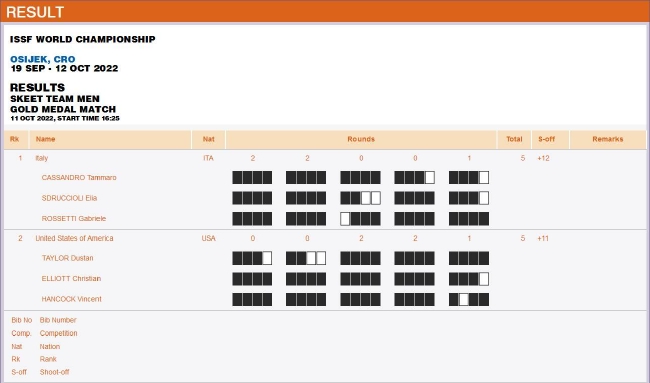Image resolution: width=650 pixels, height=383 pixels.
Task: Select athlete ROSSETTI Gabriele
Action: [74, 218]
